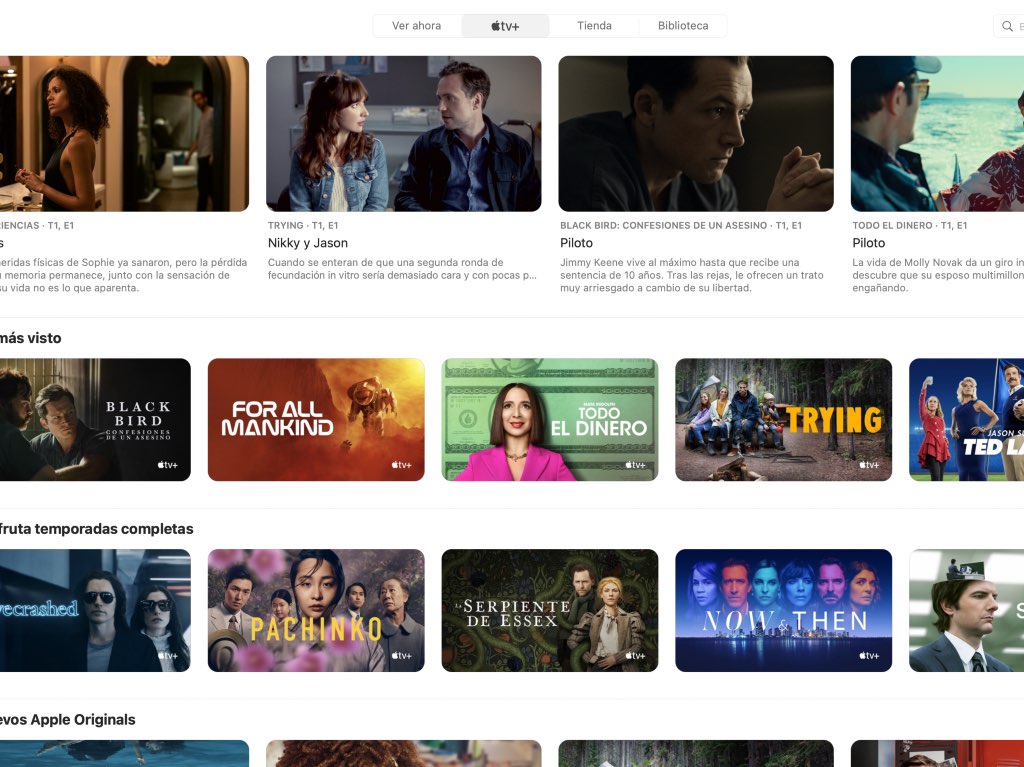Open the Now & Then poster

click(784, 610)
